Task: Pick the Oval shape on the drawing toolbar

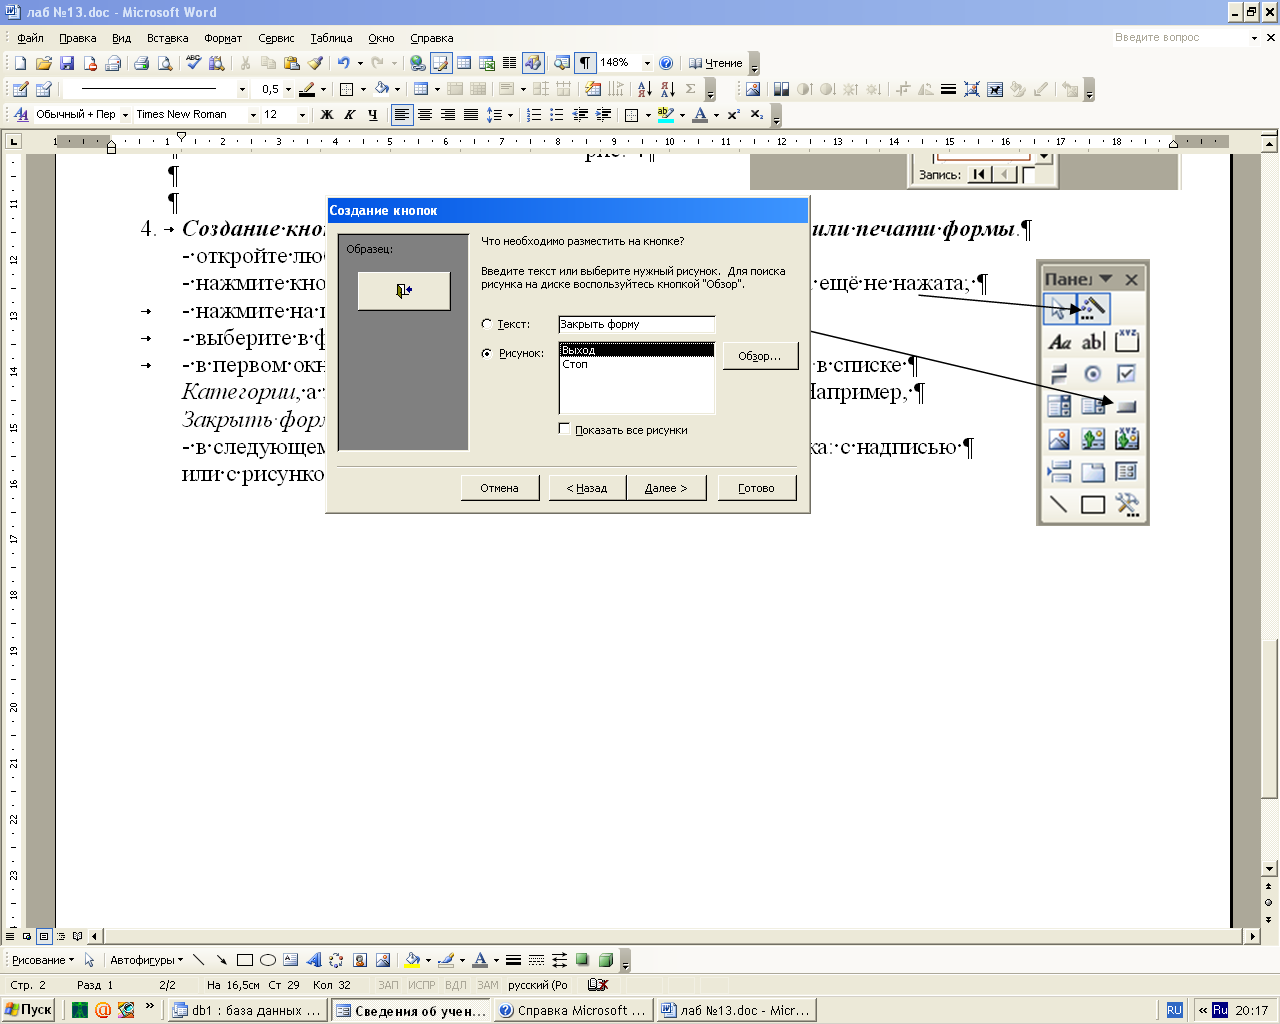Action: [x=268, y=960]
